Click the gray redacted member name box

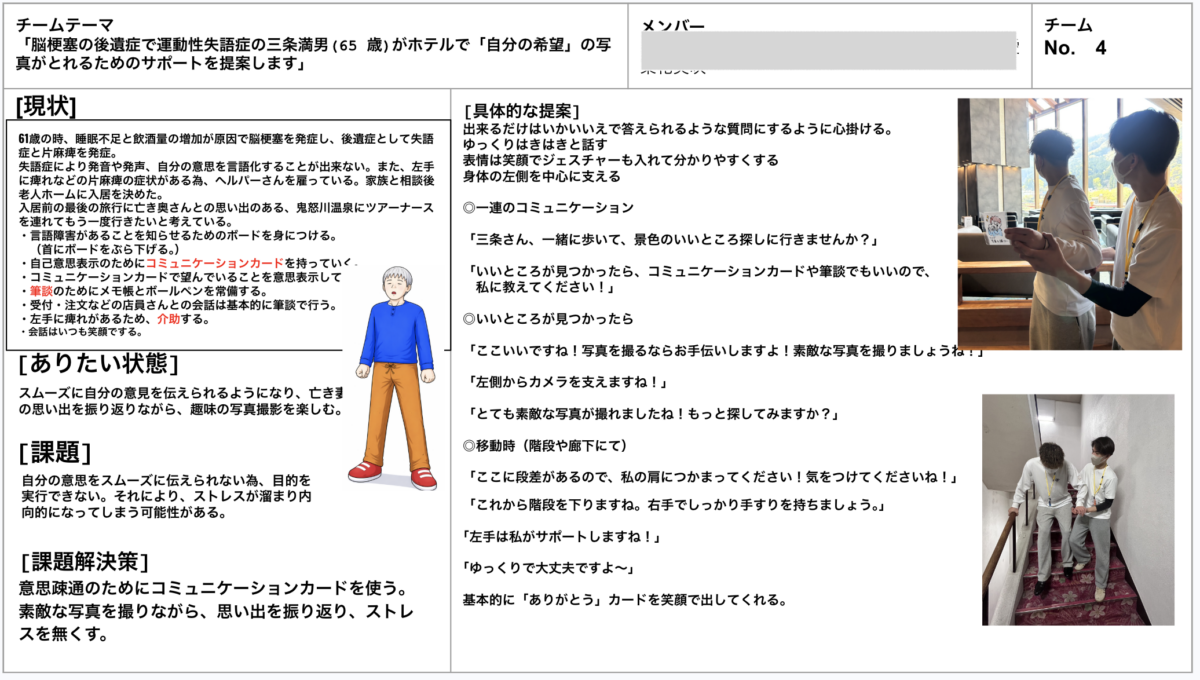(x=828, y=50)
